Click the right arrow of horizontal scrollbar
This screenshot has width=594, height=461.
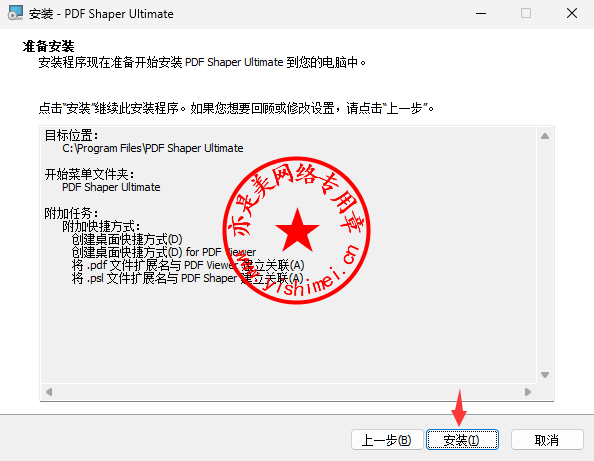click(528, 392)
